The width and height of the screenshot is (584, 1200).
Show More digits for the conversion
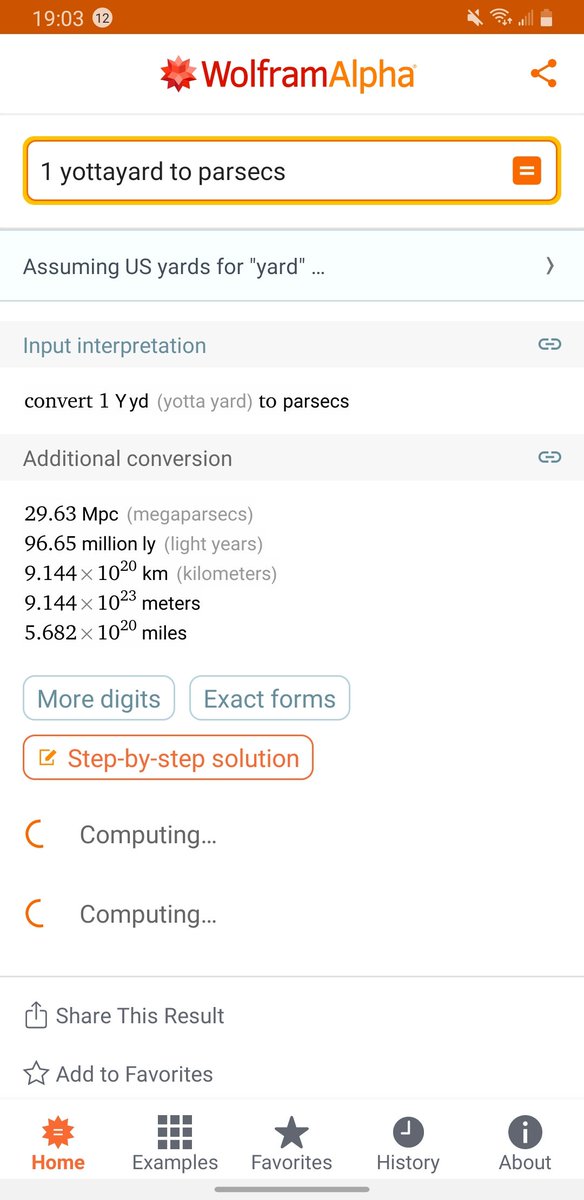tap(99, 698)
